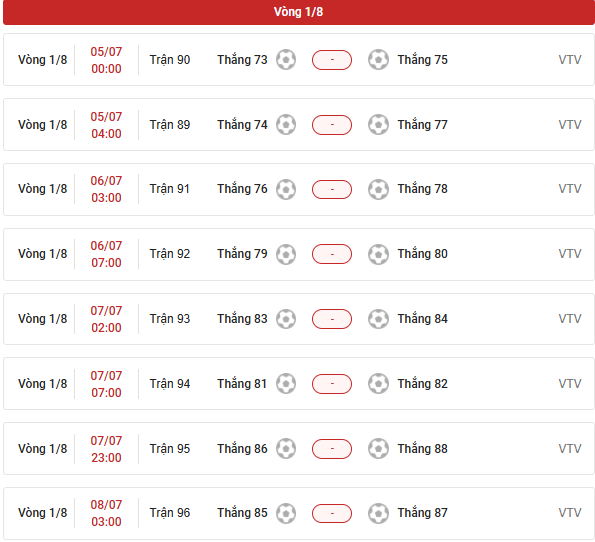Click the Thắng 73 team ball icon
595x542 pixels.
tap(286, 60)
